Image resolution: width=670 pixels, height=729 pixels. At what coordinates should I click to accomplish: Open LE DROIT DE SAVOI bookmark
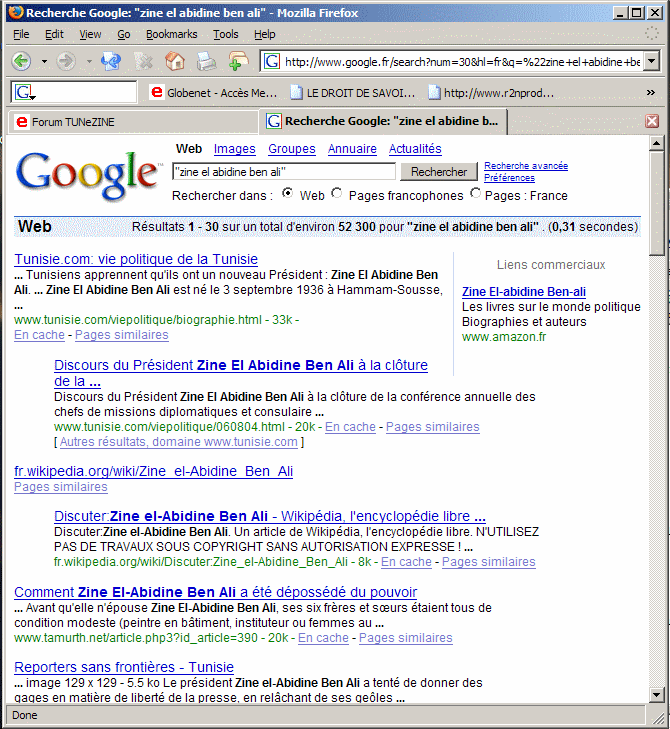pos(352,93)
